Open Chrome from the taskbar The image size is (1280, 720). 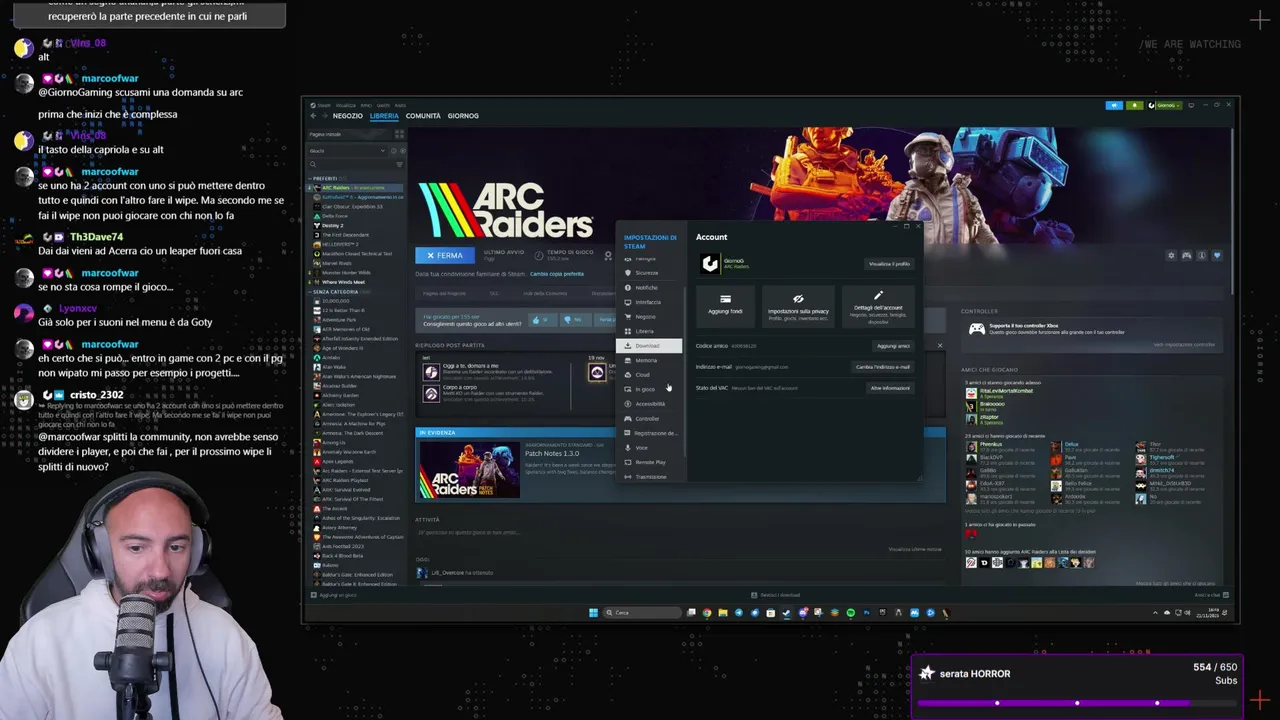coord(707,613)
